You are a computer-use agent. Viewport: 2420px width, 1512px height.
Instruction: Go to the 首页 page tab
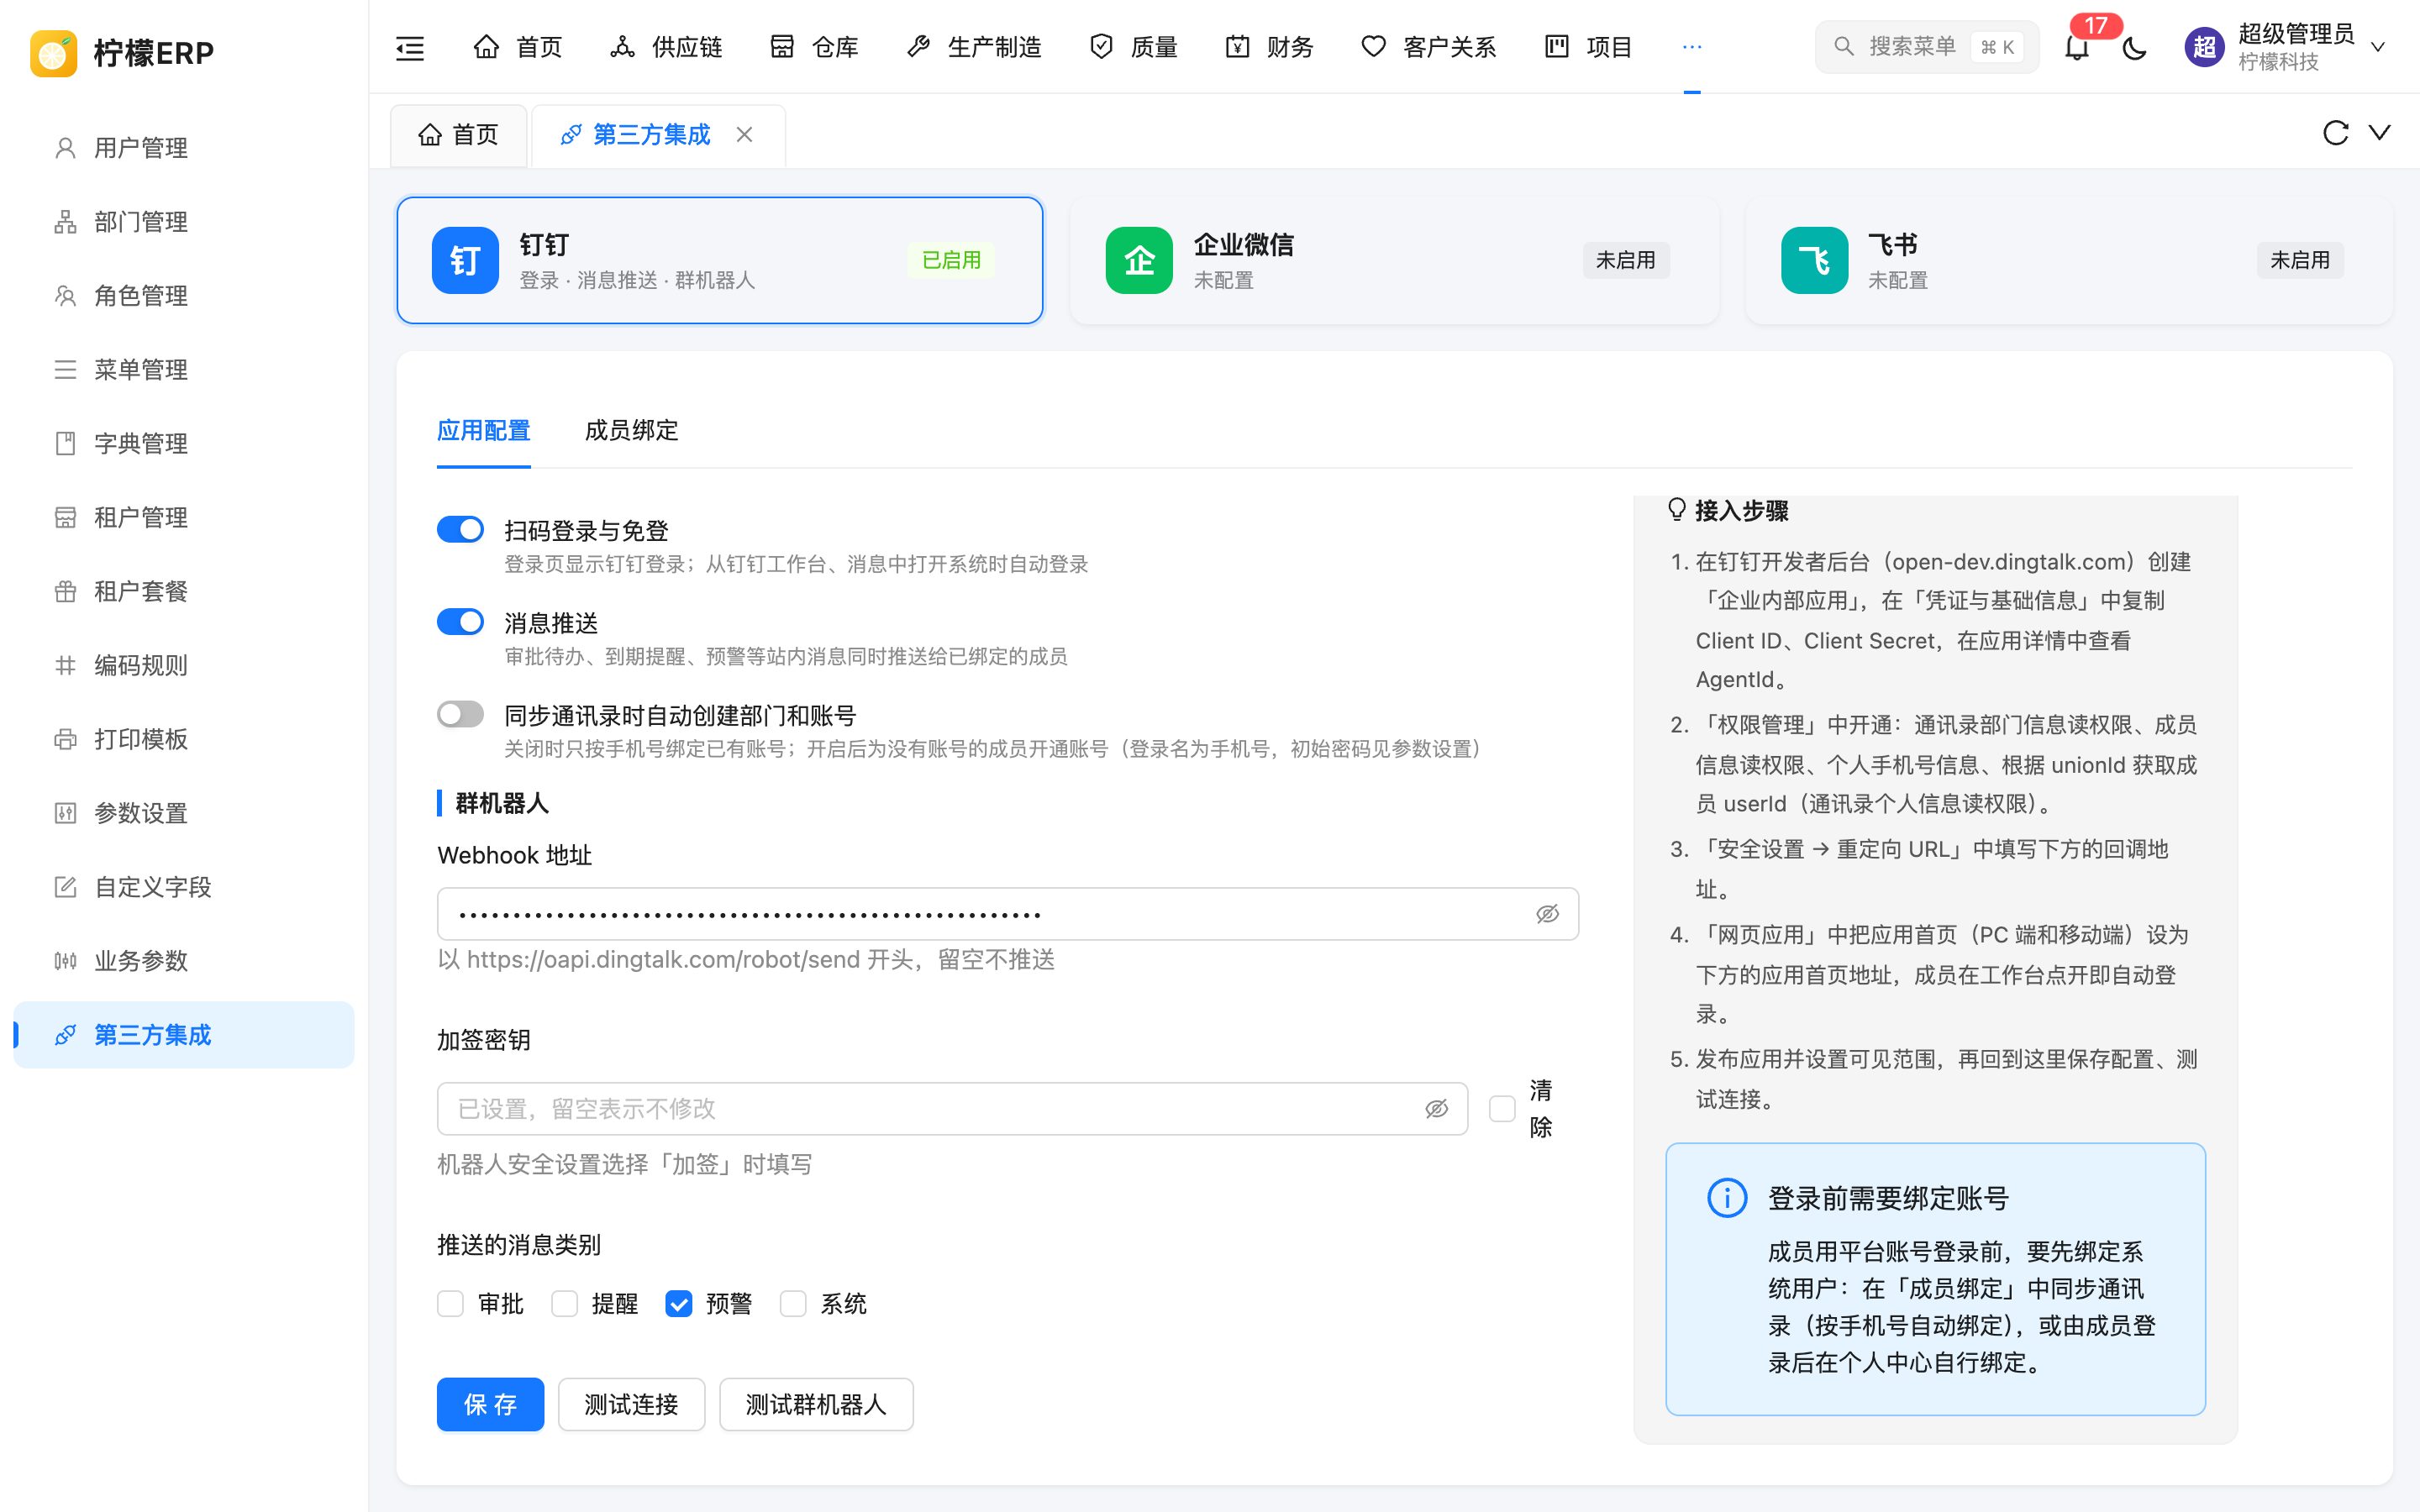click(458, 134)
